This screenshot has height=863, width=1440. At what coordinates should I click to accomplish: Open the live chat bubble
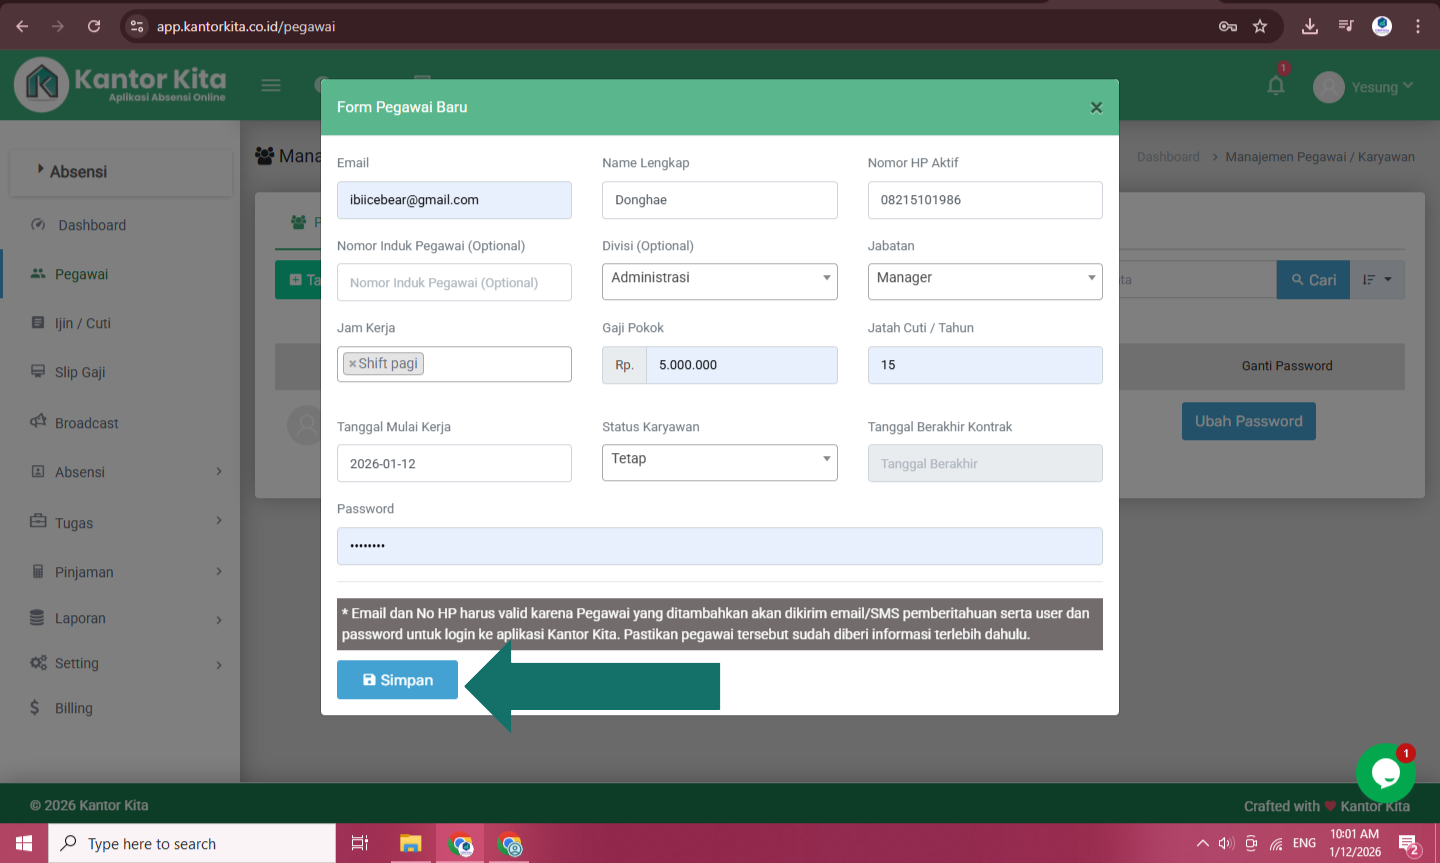pyautogui.click(x=1385, y=772)
